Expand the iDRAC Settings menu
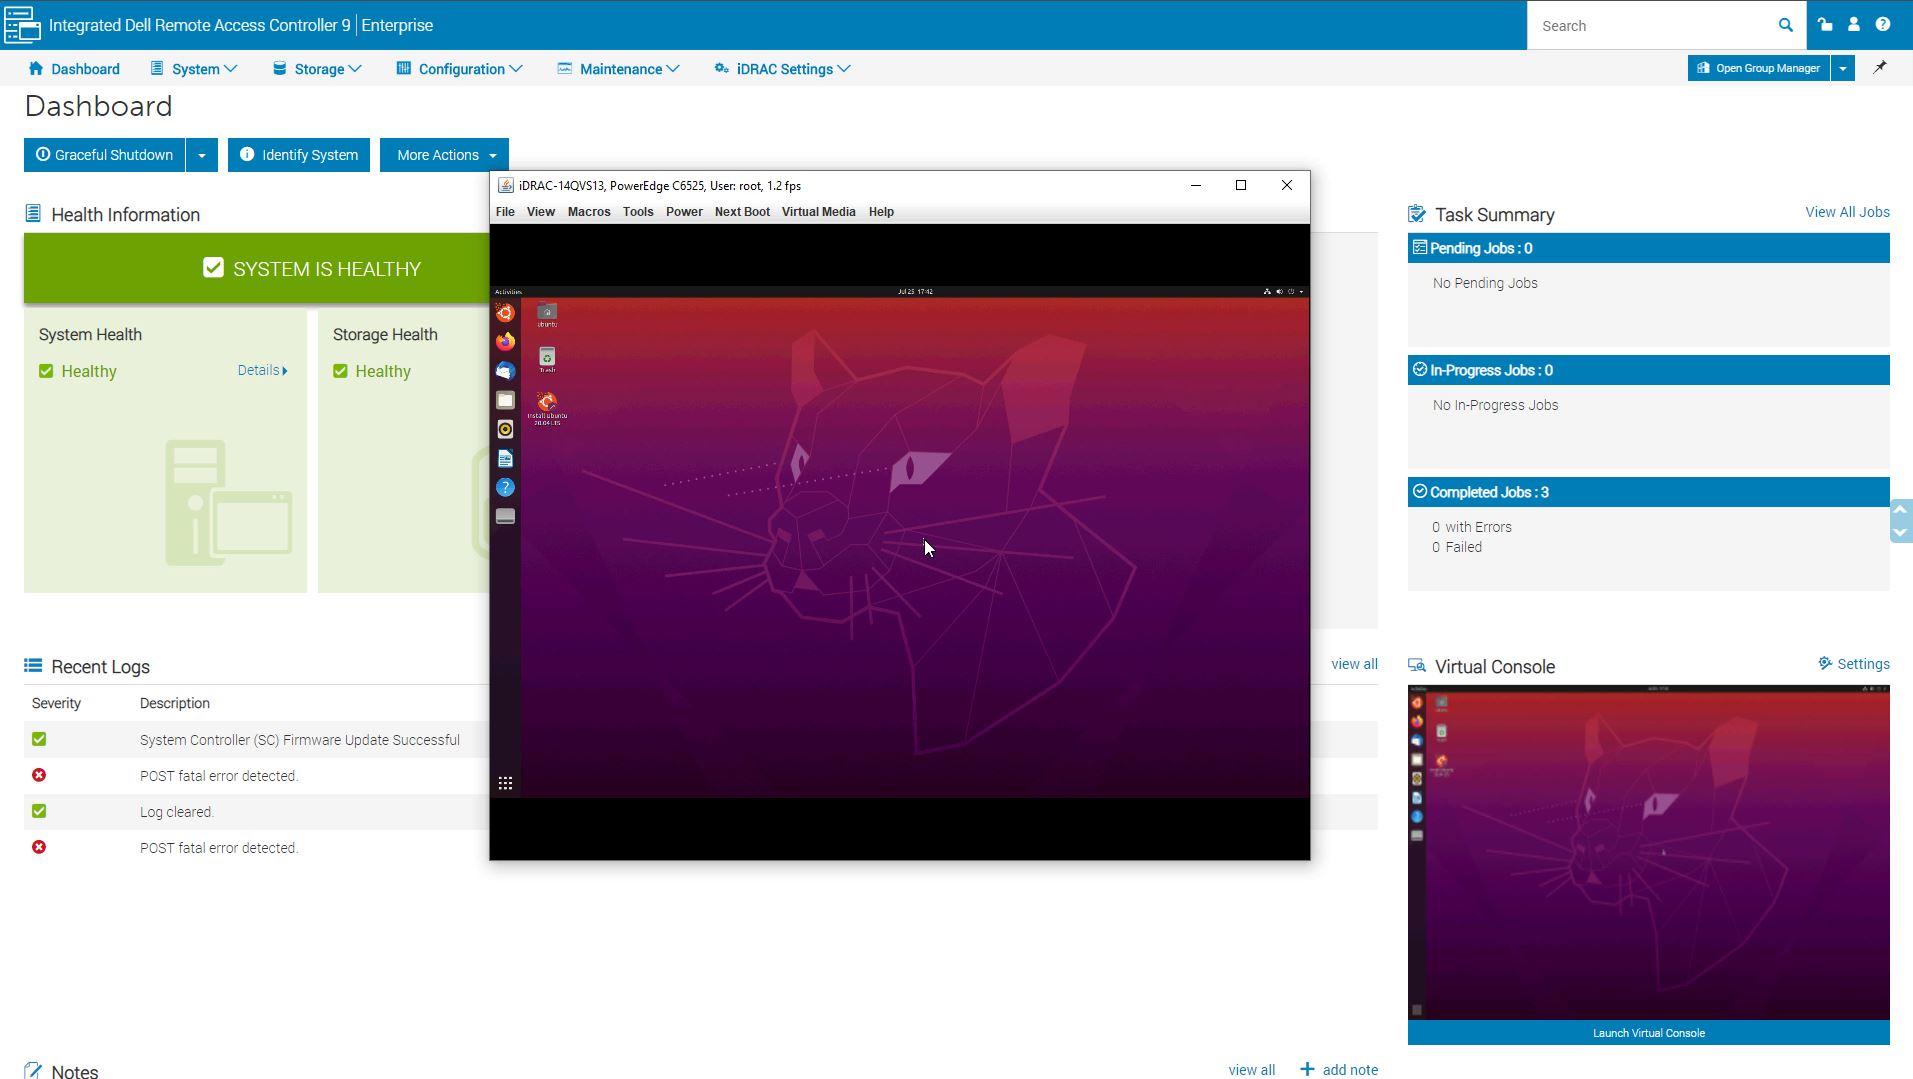The width and height of the screenshot is (1913, 1079). [783, 69]
